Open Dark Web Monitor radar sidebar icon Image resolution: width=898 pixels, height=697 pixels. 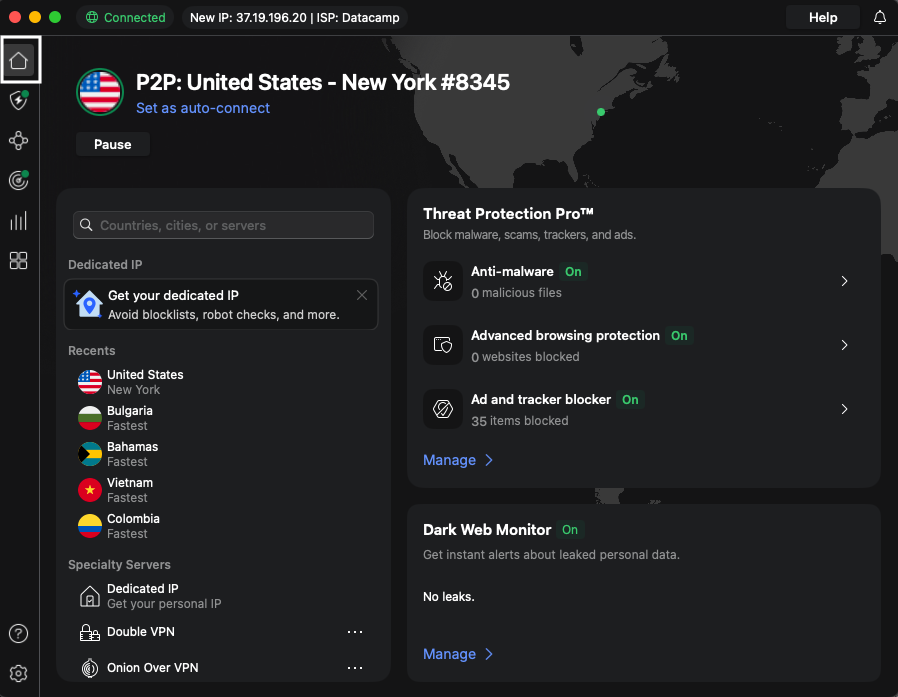pos(18,180)
